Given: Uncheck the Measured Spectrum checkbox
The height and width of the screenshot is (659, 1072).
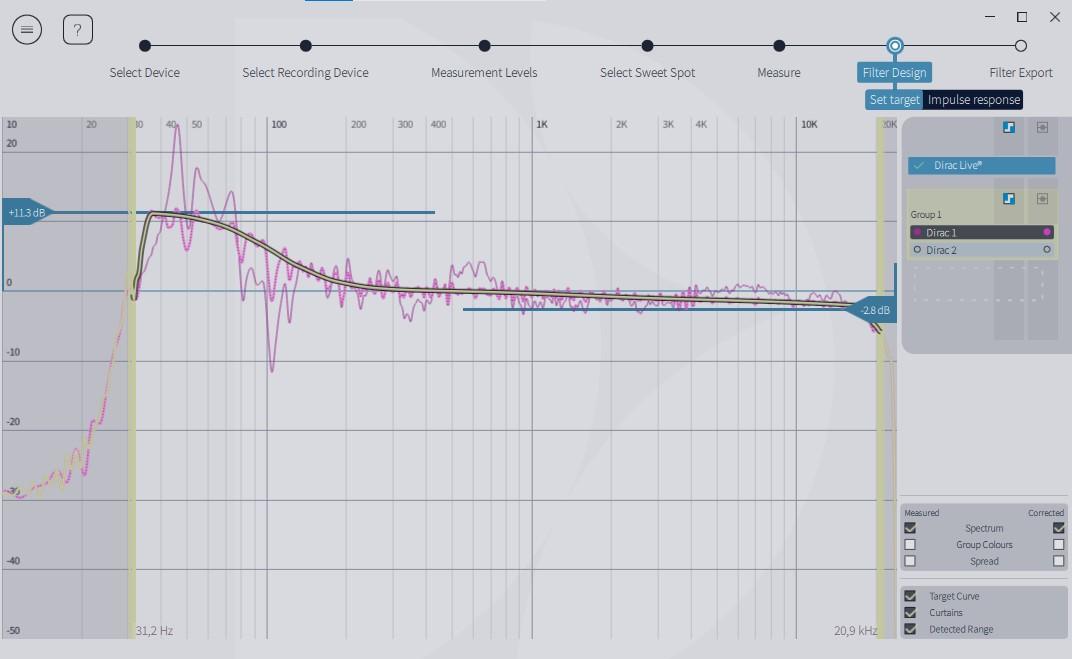Looking at the screenshot, I should [910, 528].
